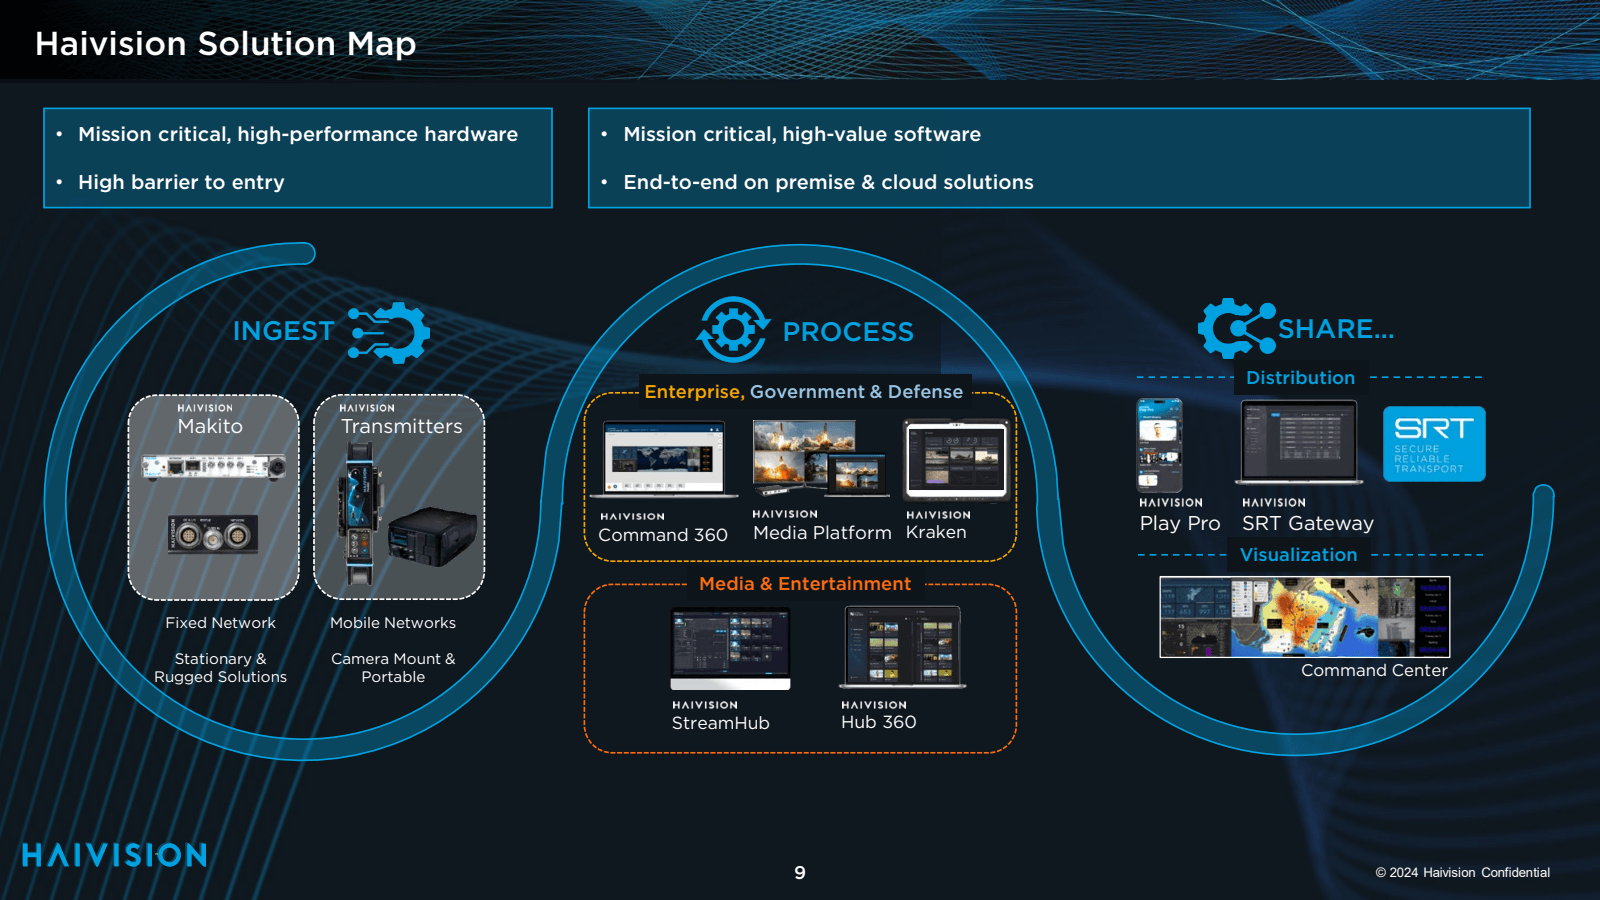The image size is (1600, 900).
Task: Open the Kraken tablet screenshot
Action: pos(956,460)
